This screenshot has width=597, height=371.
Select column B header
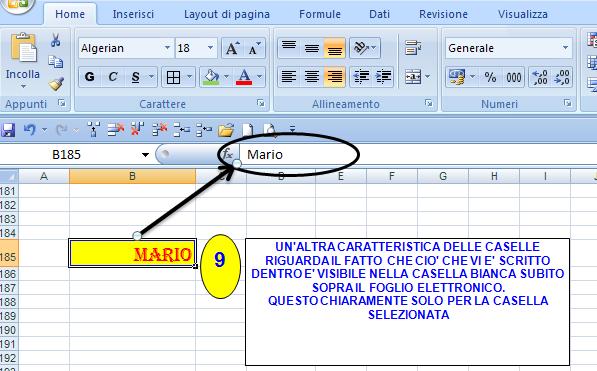pos(132,176)
